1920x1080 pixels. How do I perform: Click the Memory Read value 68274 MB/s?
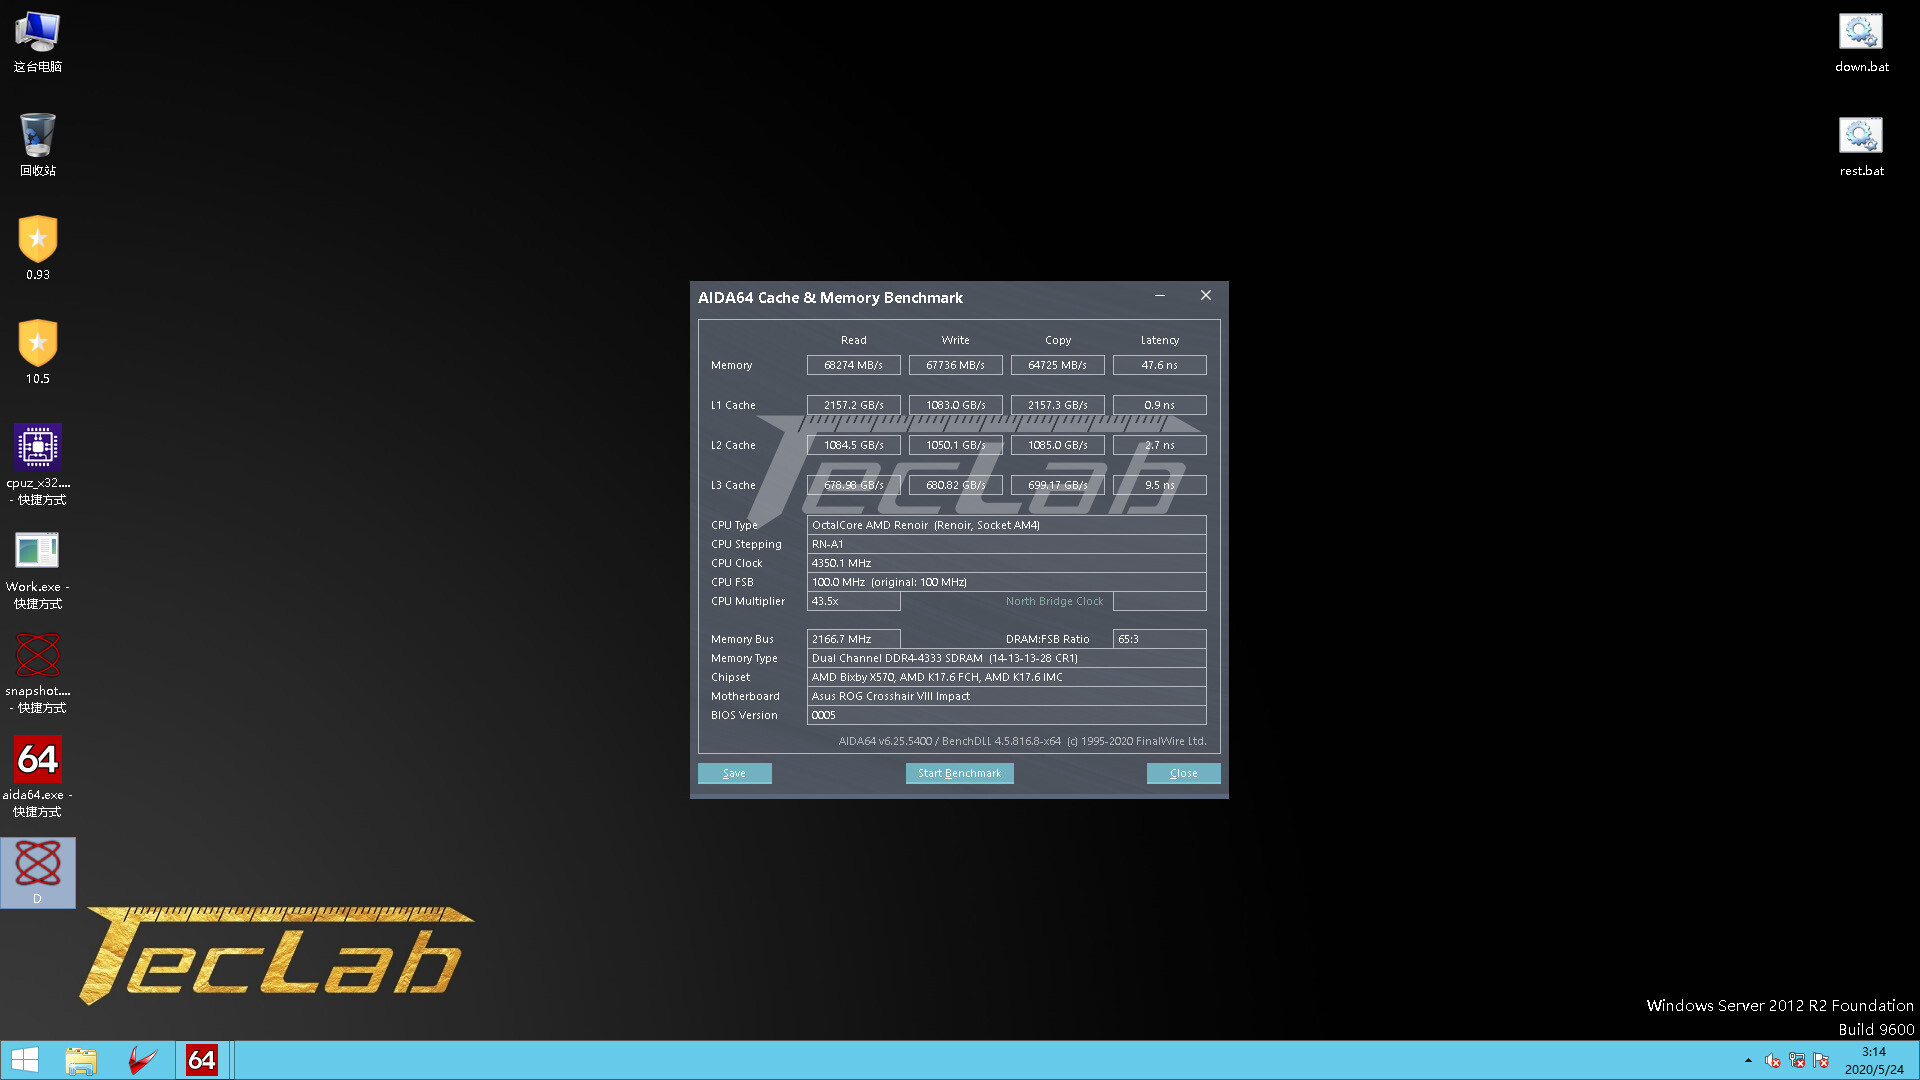point(853,365)
